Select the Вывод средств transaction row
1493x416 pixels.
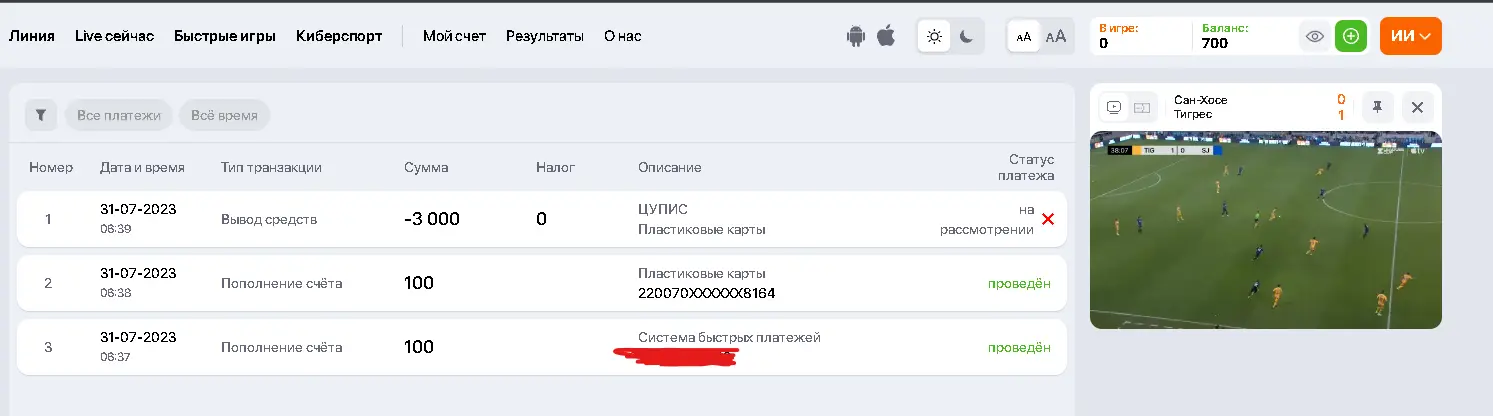click(x=542, y=219)
